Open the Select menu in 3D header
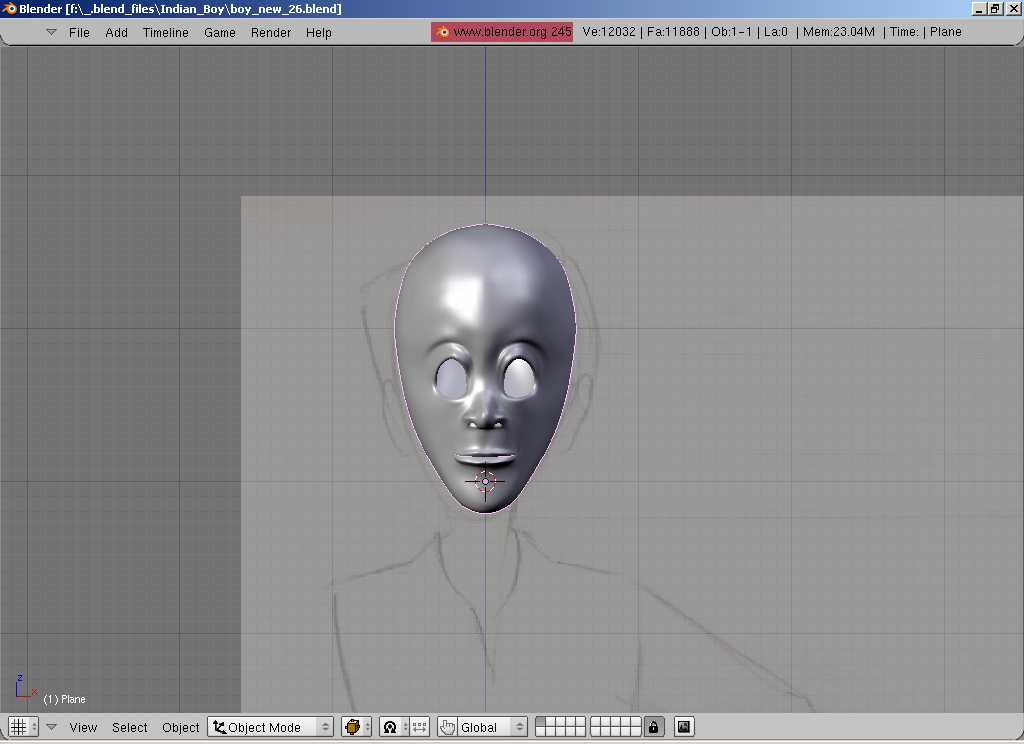 coord(129,727)
